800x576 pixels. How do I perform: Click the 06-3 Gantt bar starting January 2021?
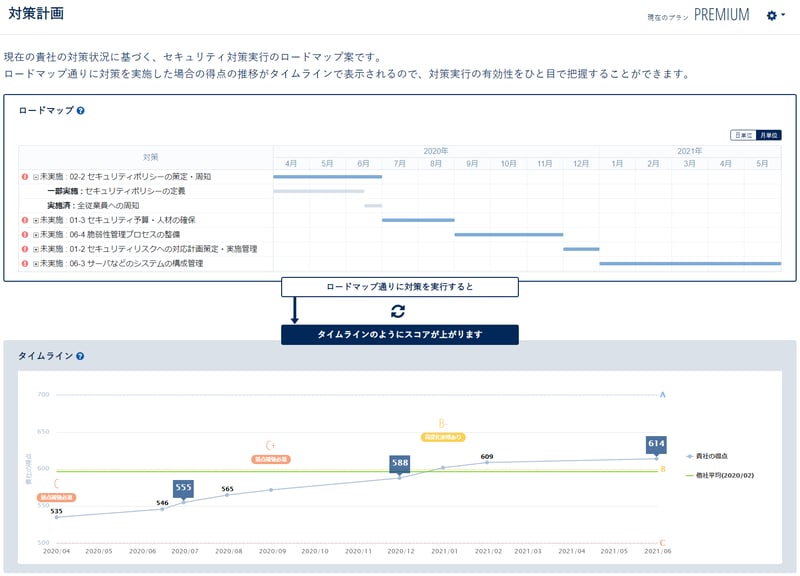coord(690,263)
